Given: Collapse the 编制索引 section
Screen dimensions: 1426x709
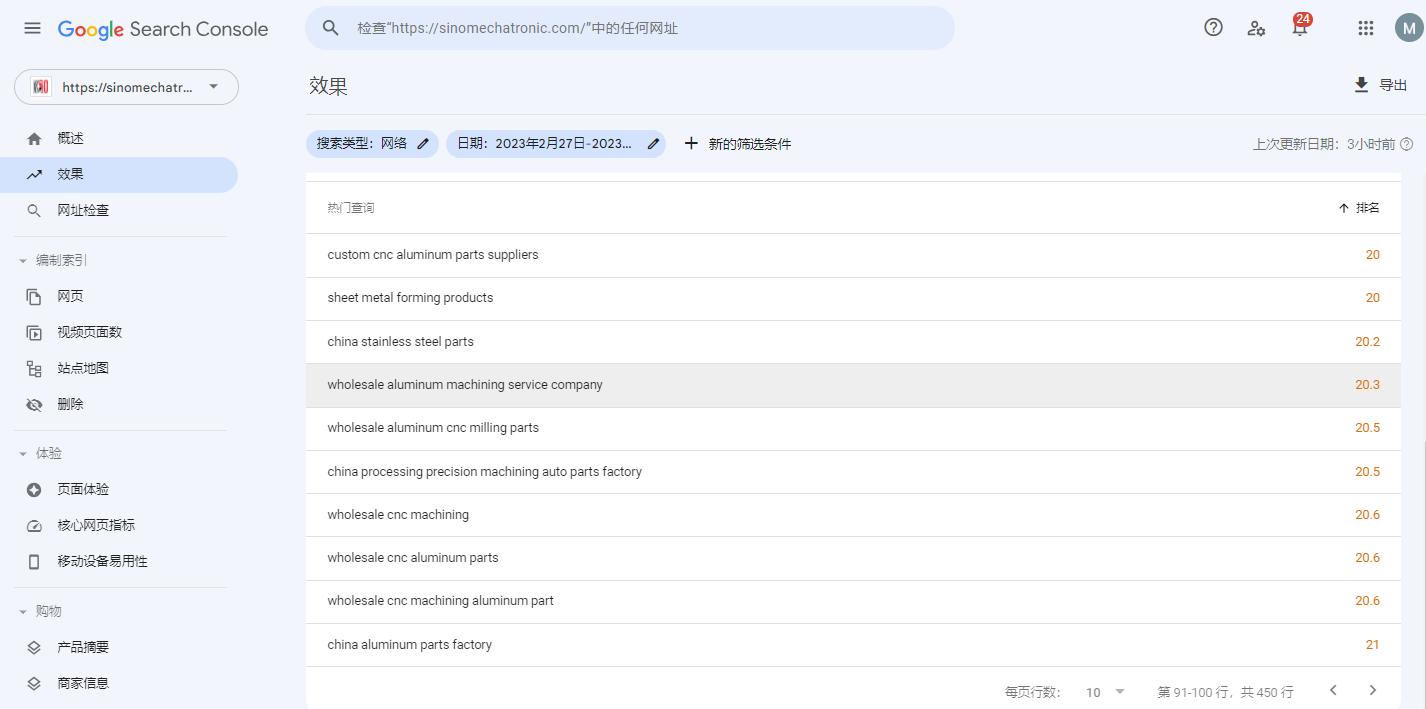Looking at the screenshot, I should 23,261.
